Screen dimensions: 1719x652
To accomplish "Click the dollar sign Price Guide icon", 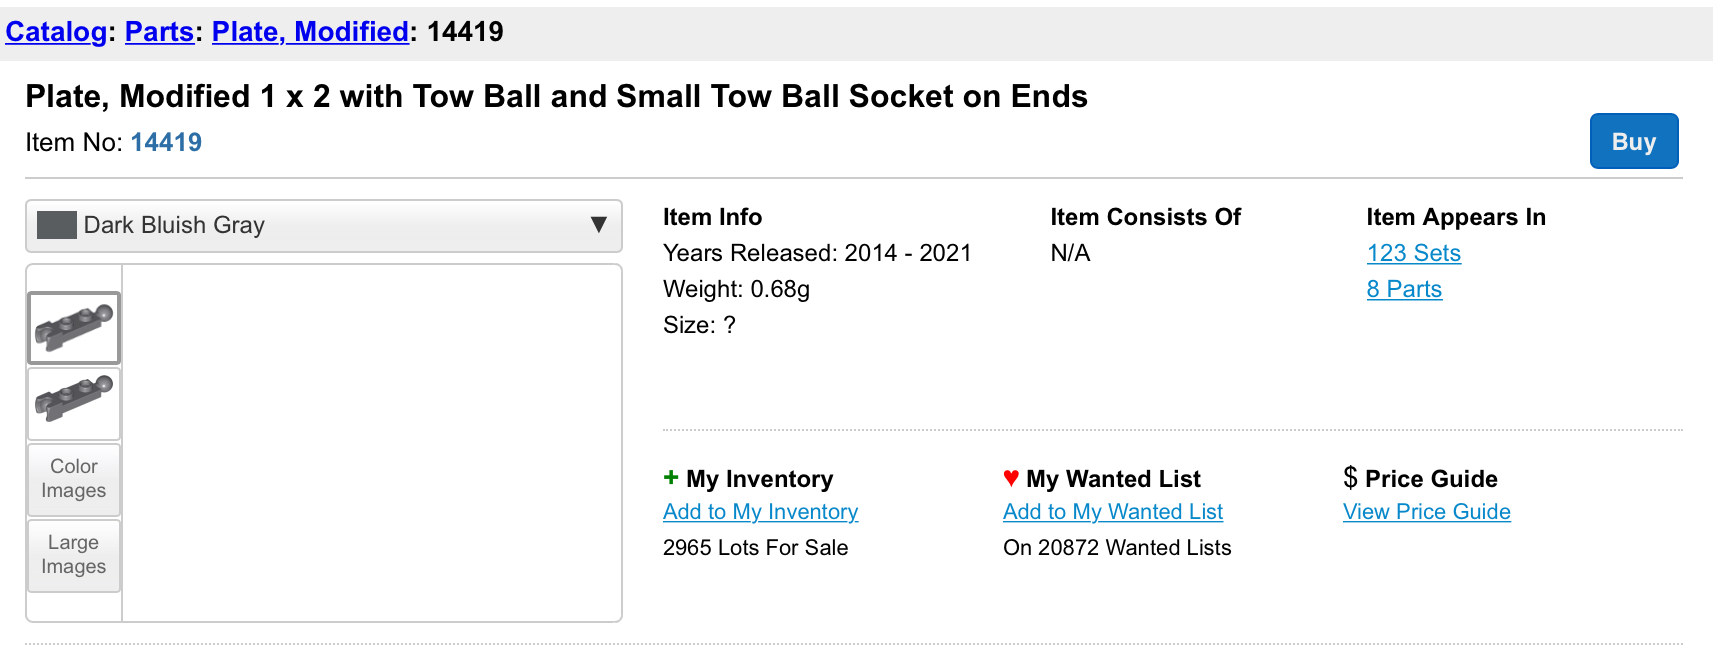I will (x=1350, y=478).
